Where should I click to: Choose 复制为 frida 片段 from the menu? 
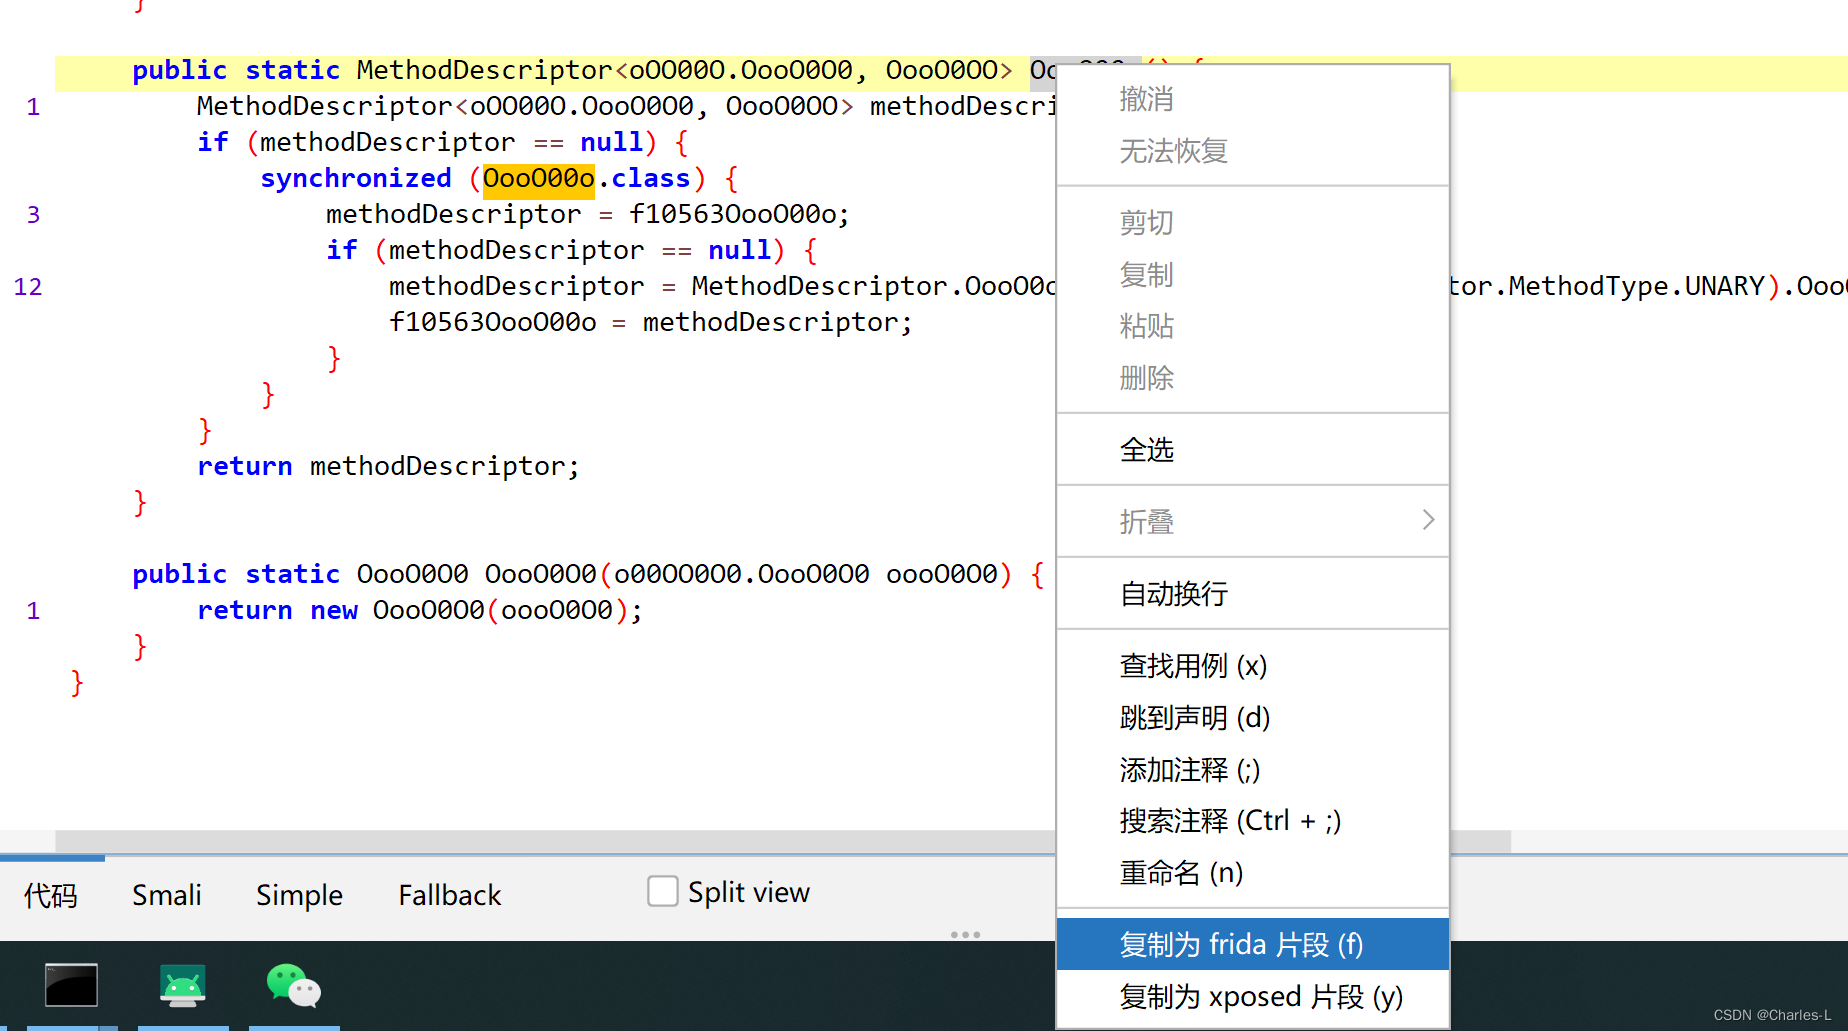click(x=1240, y=943)
